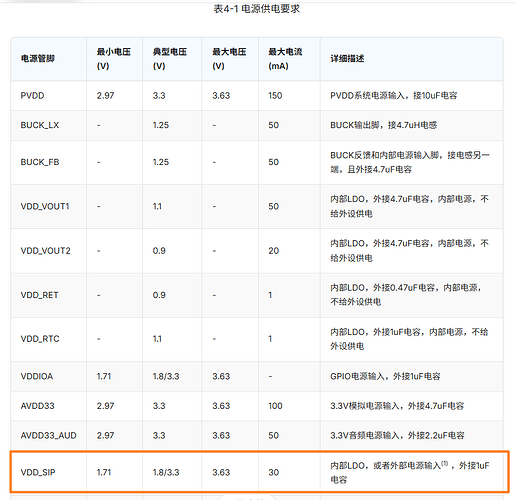516x500 pixels.
Task: Click the footnote (1) superscript in VDD_SIP description
Action: [x=445, y=463]
